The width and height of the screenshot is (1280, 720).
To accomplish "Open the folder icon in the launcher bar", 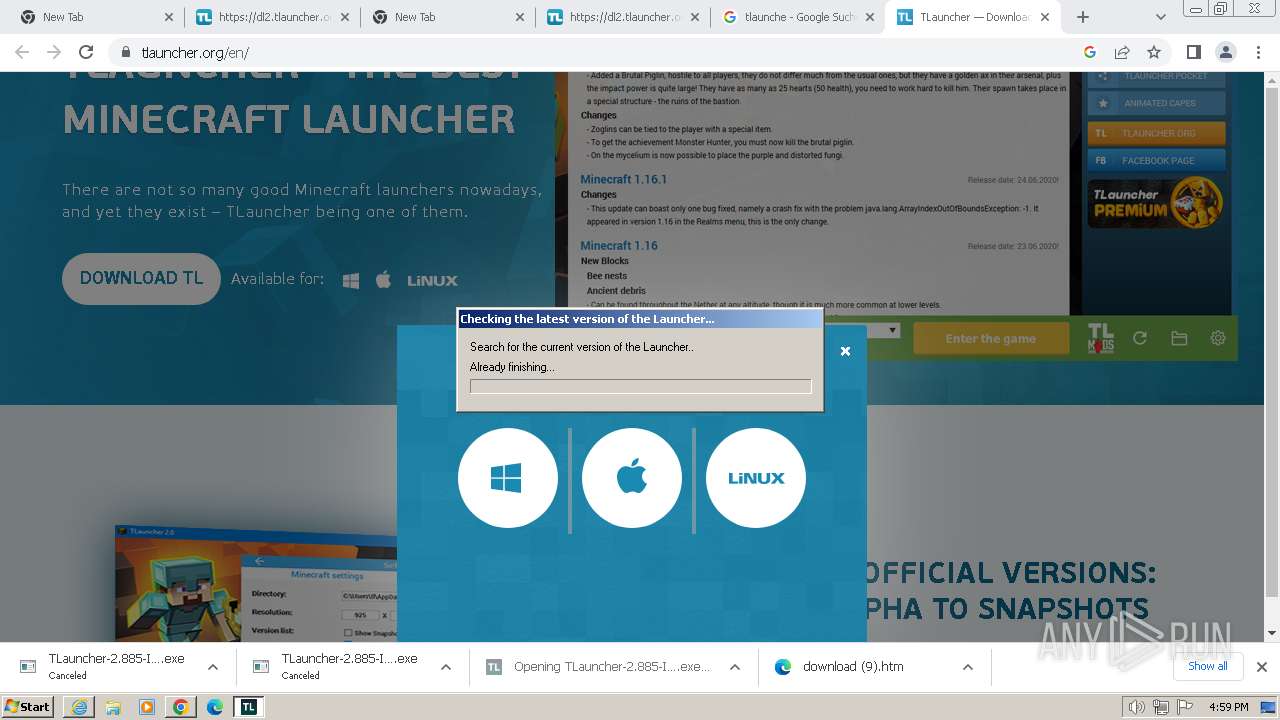I will [1179, 338].
